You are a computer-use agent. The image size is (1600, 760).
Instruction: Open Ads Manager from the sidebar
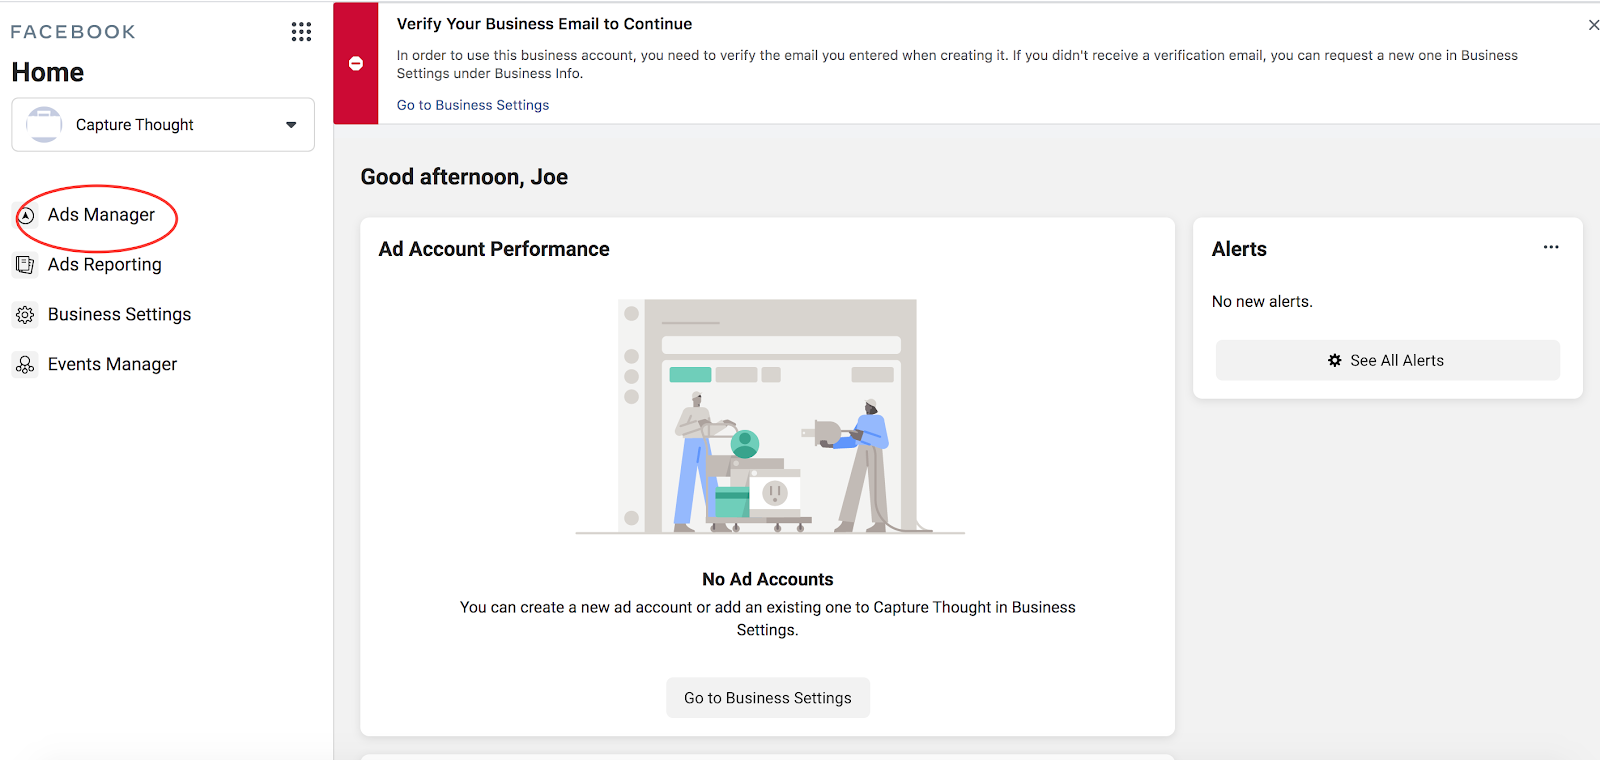click(x=101, y=215)
